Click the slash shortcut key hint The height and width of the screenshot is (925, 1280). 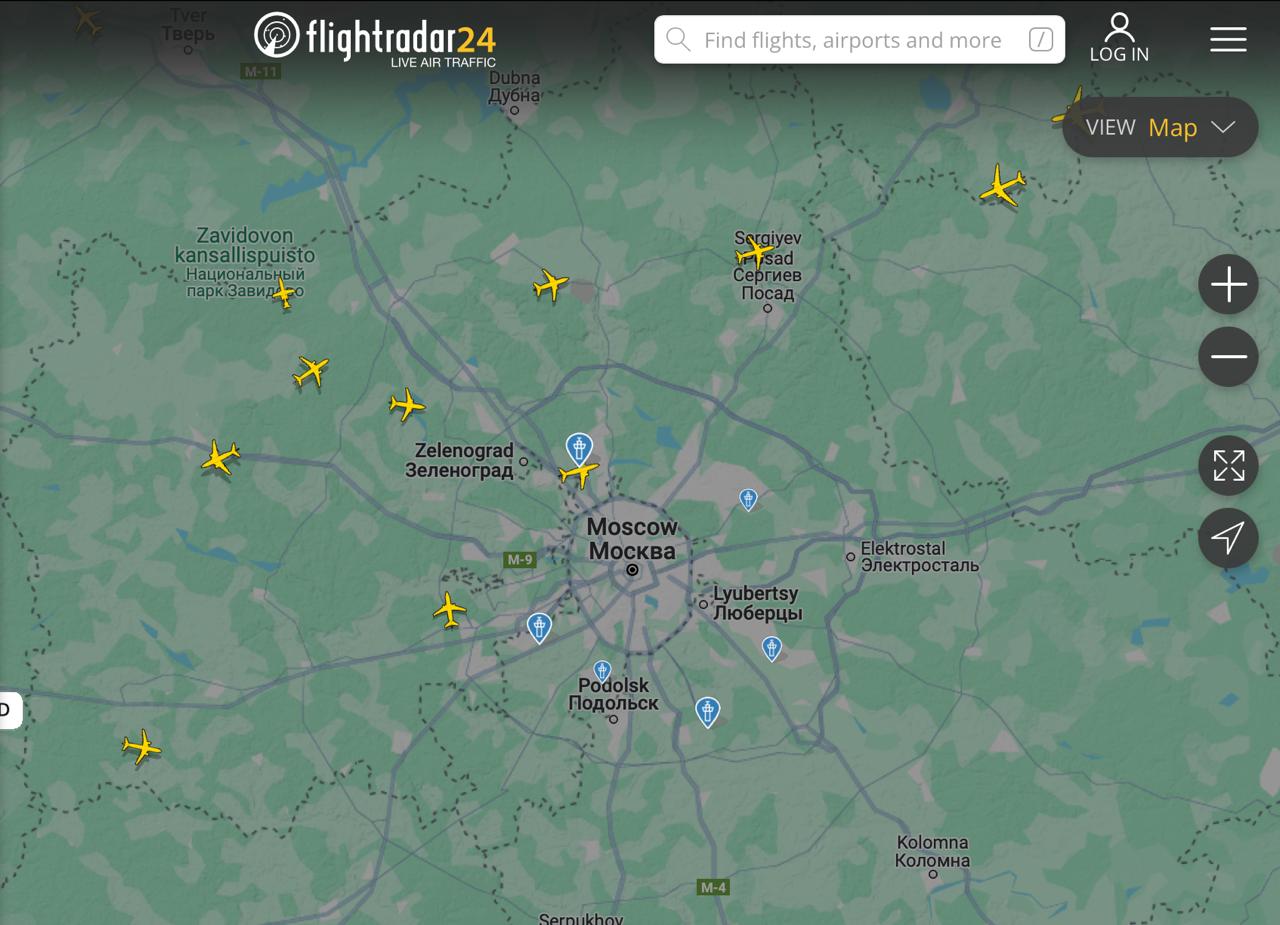click(x=1041, y=40)
